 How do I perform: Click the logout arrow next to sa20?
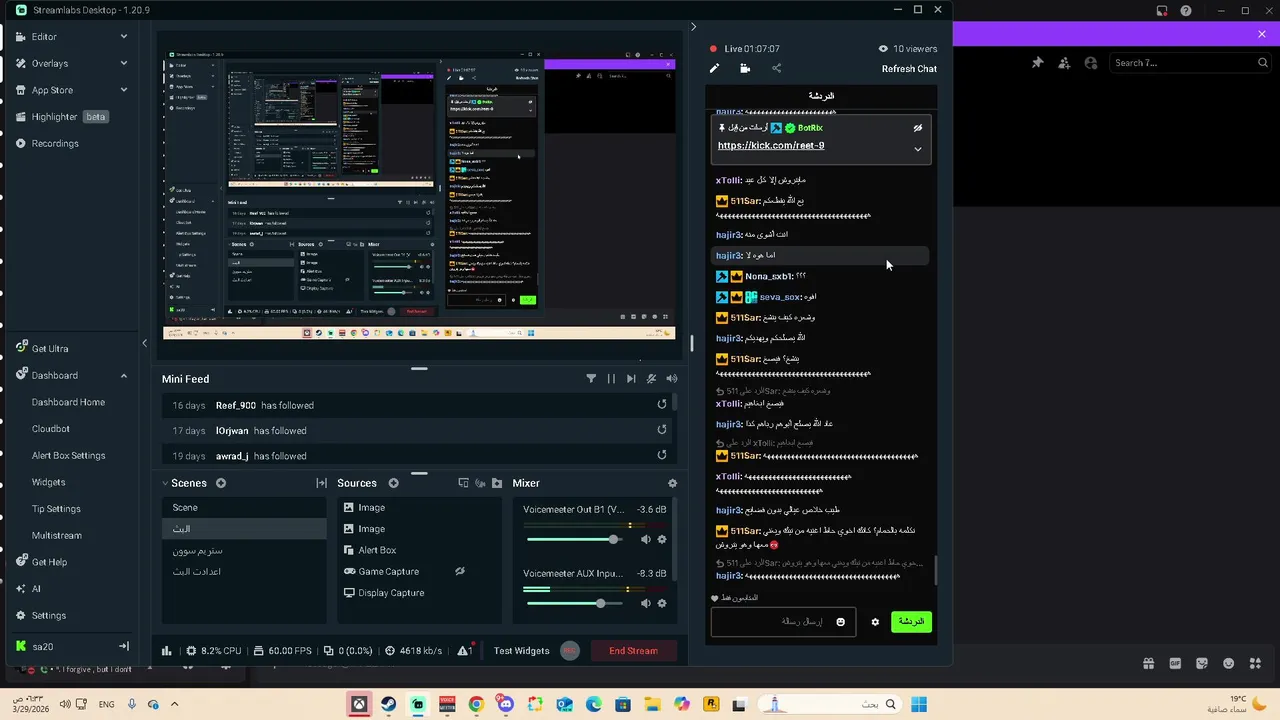point(124,646)
